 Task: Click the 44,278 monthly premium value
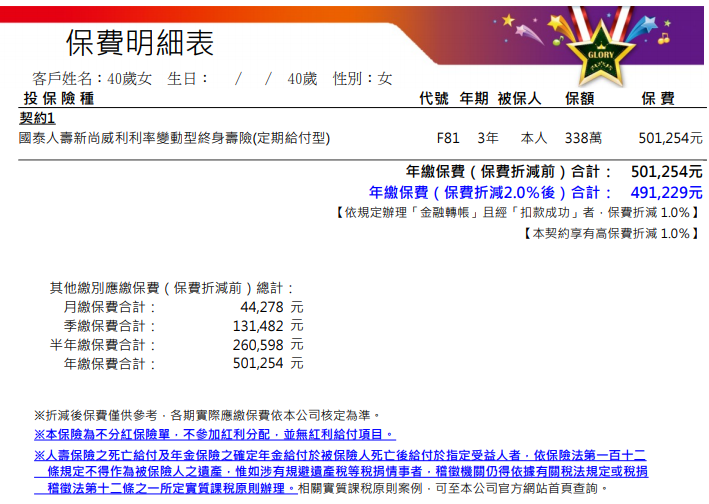[x=262, y=307]
